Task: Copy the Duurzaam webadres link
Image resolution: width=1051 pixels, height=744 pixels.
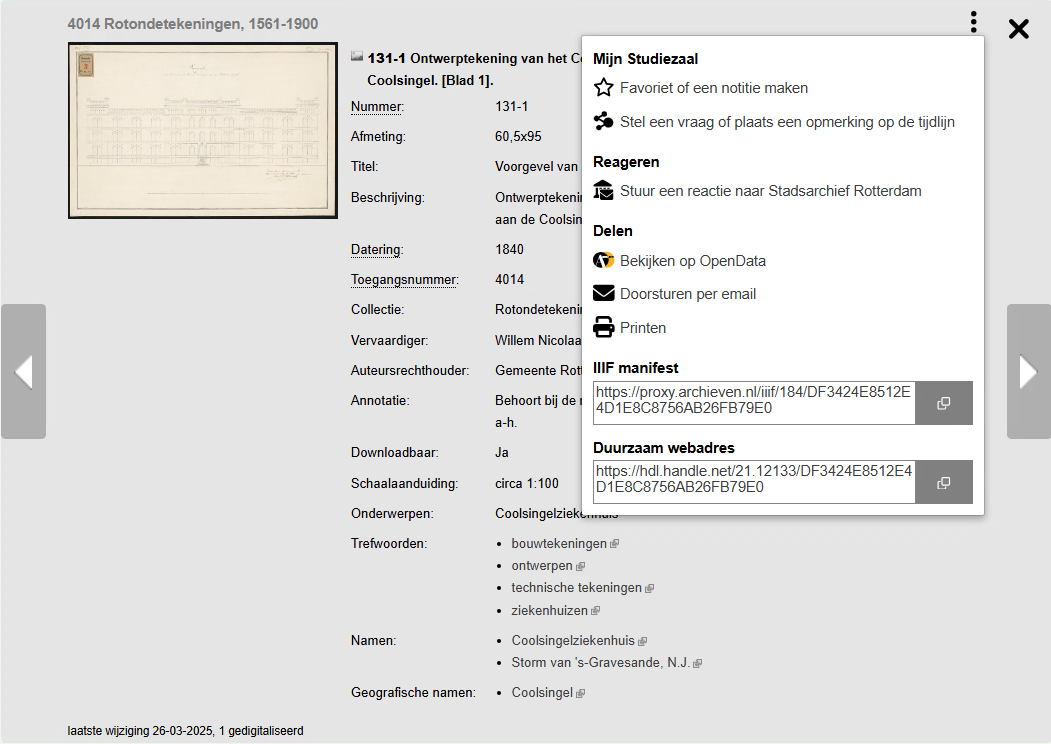Action: 943,483
